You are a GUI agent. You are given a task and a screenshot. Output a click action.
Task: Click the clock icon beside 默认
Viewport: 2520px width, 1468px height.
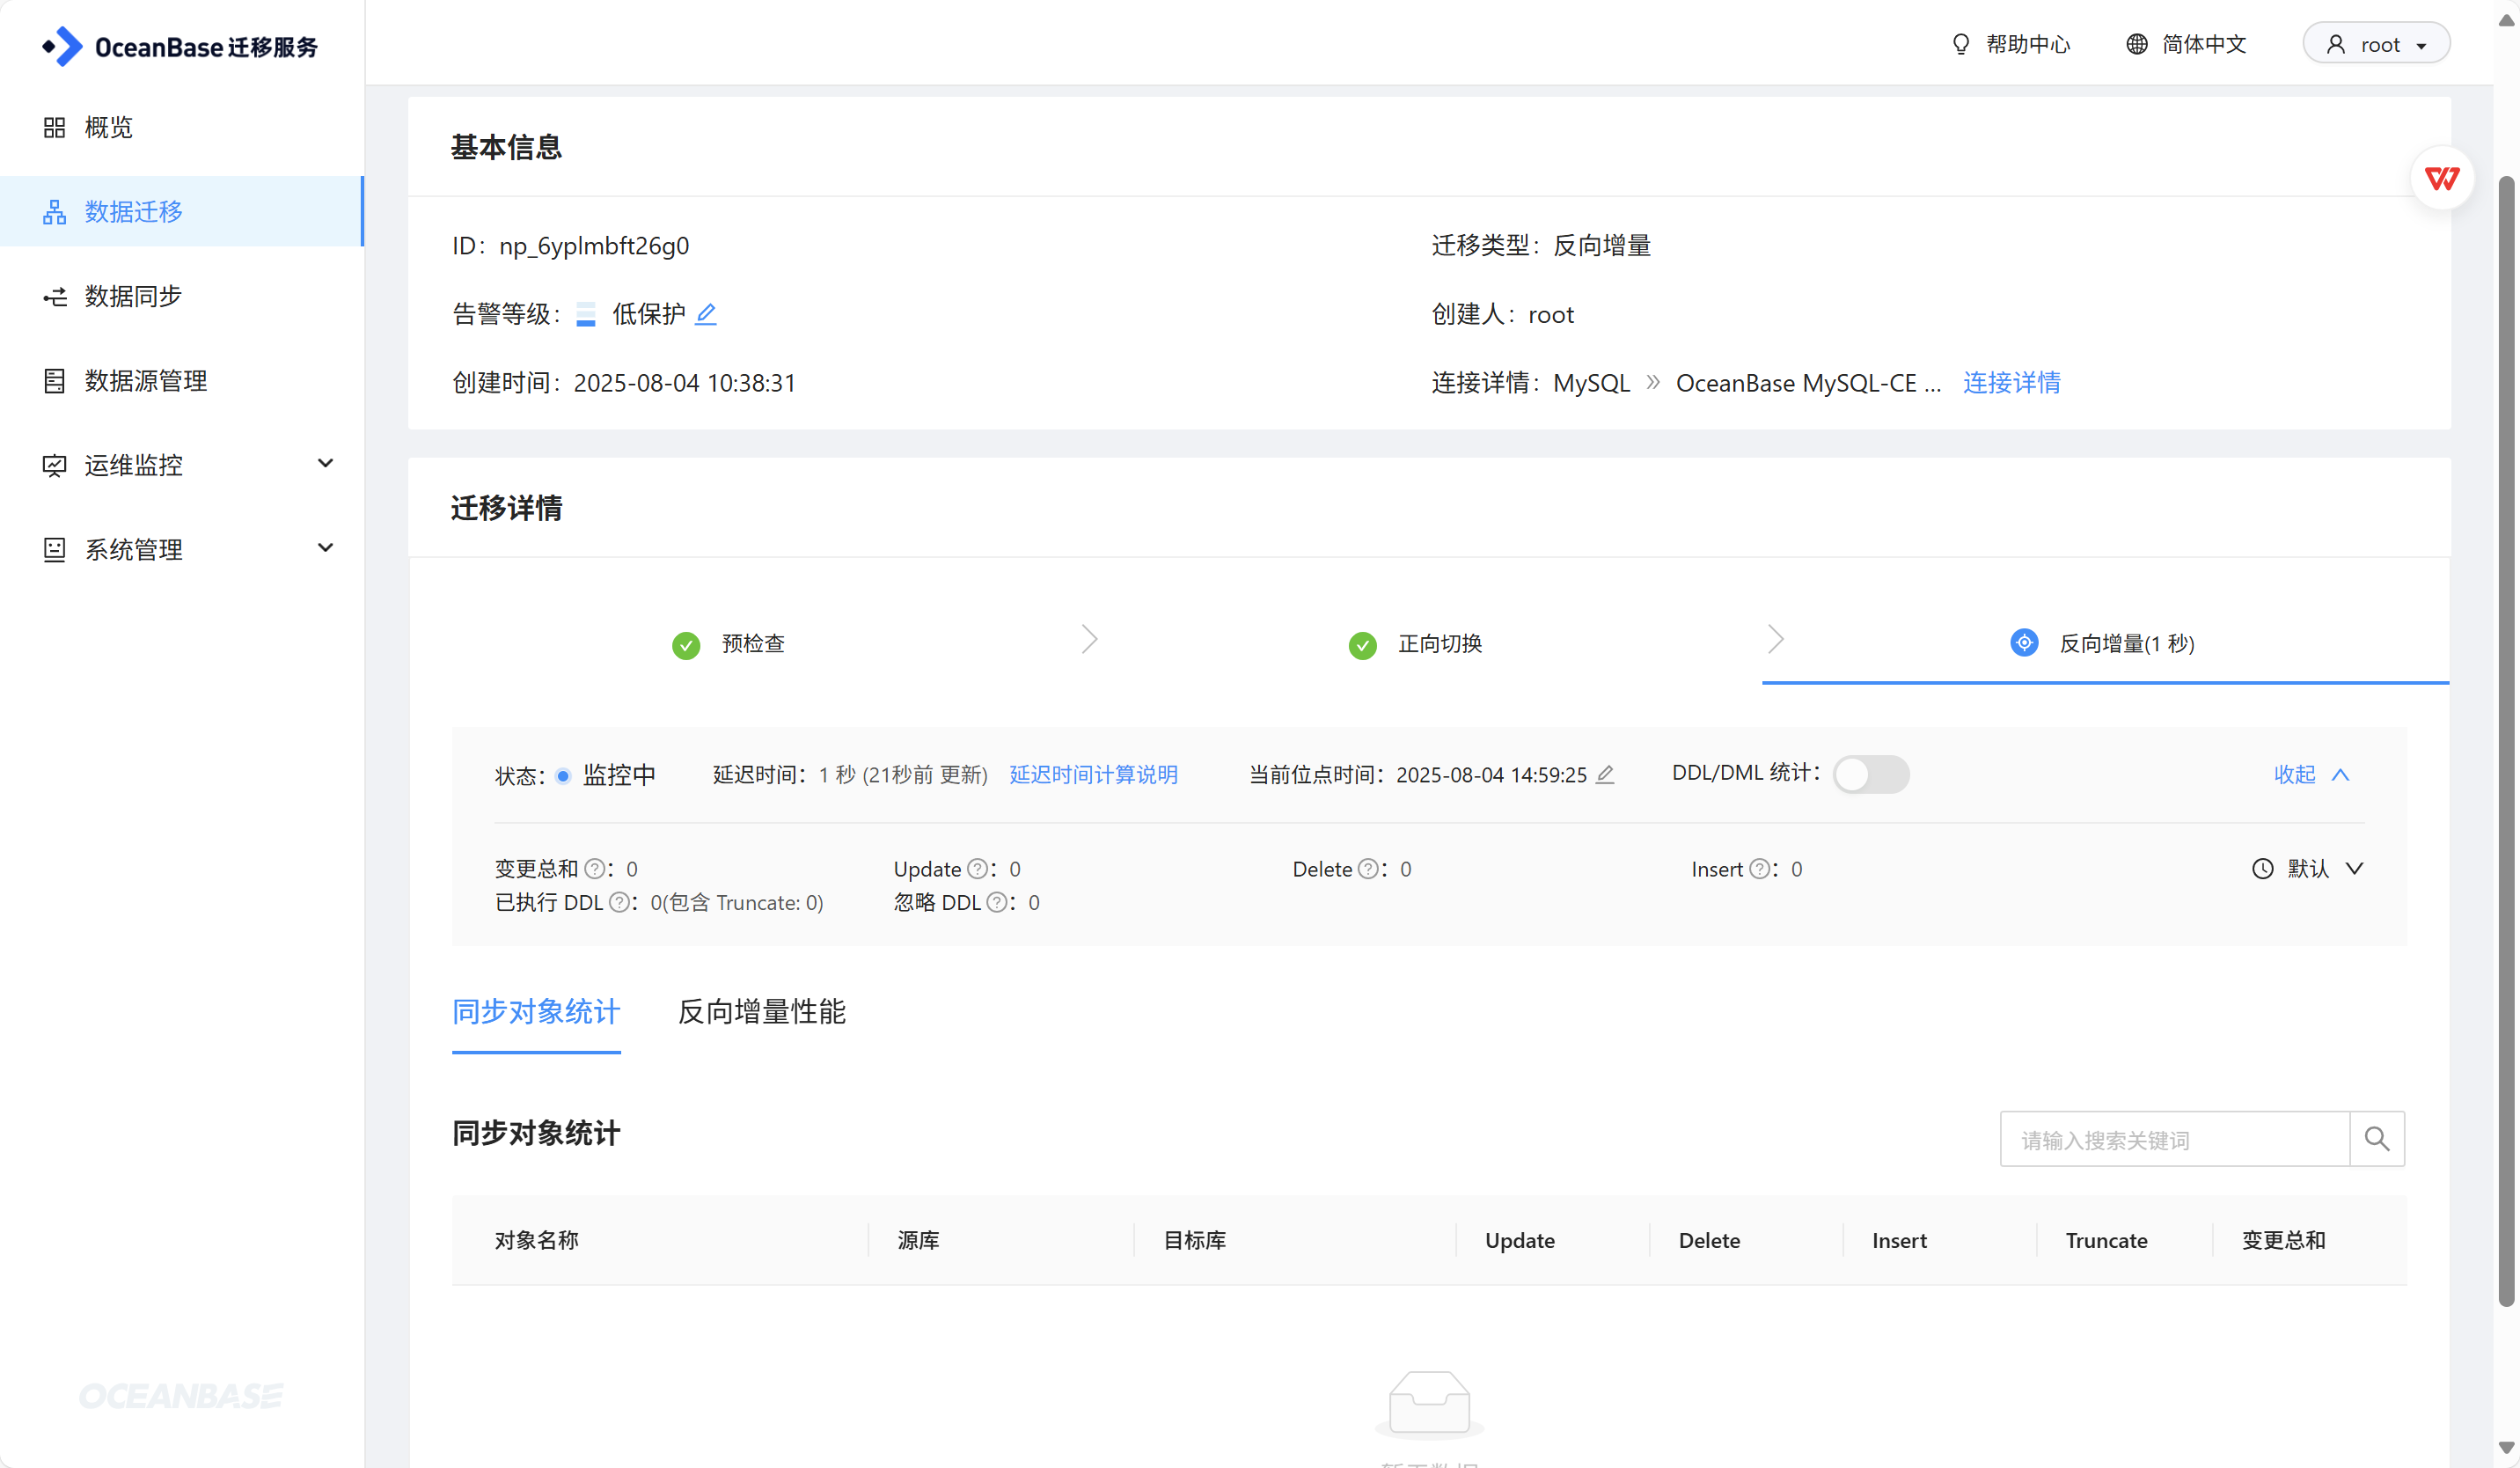(x=2262, y=869)
